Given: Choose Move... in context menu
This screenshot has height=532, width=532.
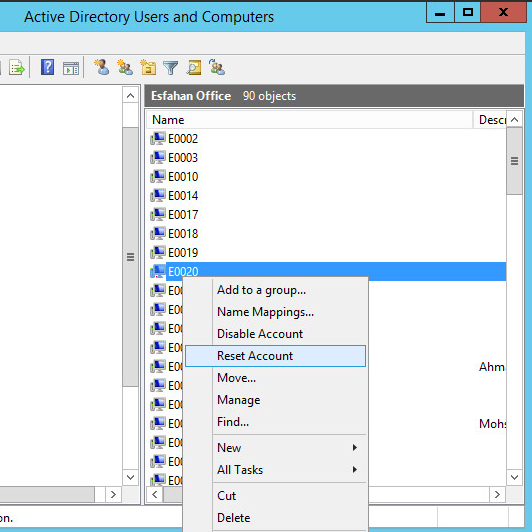Looking at the screenshot, I should tap(276, 378).
